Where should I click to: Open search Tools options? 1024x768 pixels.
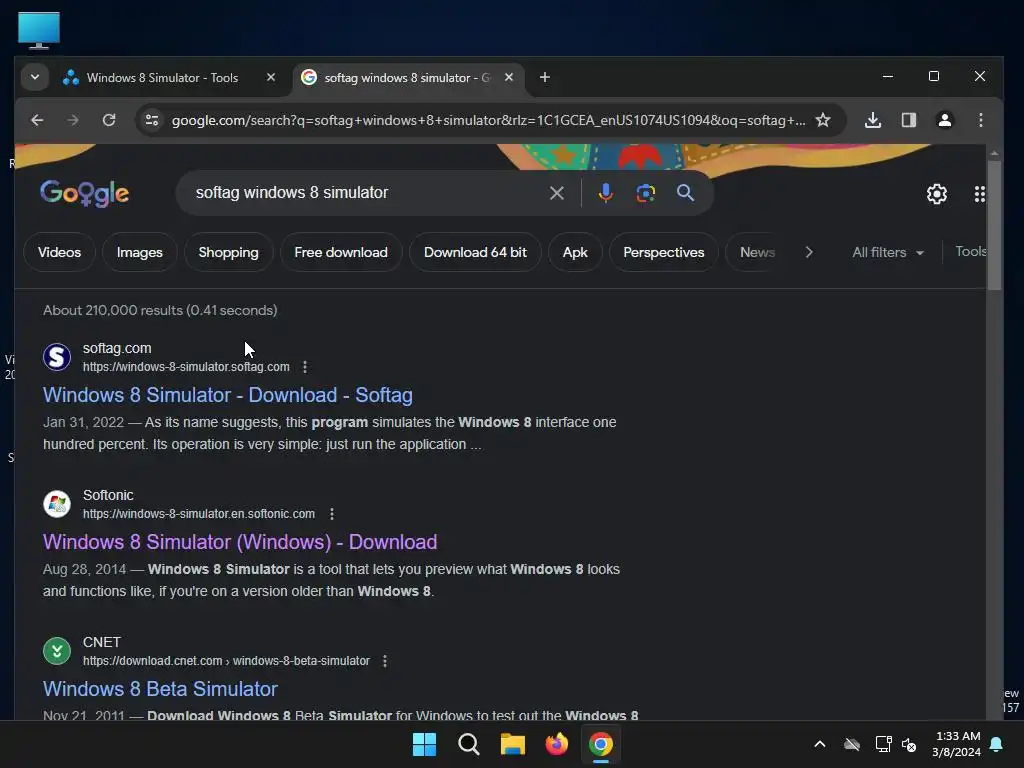970,251
